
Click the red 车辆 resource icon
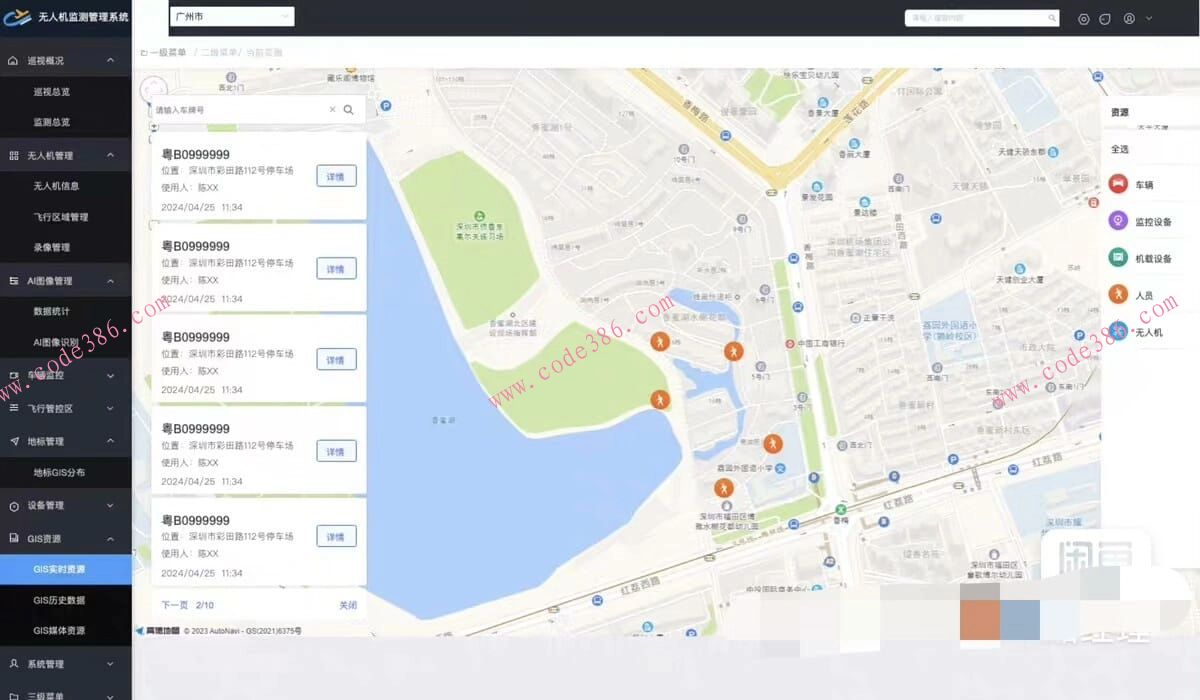pos(1118,185)
